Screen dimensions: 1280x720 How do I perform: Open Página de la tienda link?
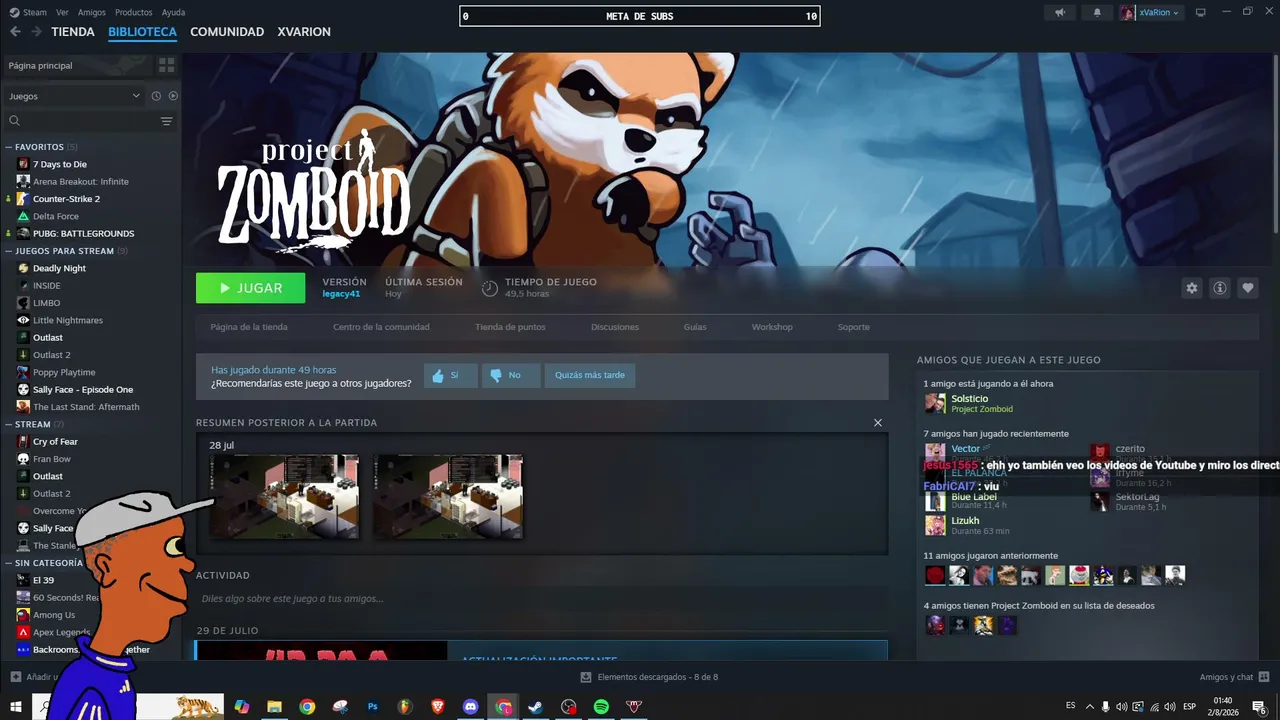(249, 327)
